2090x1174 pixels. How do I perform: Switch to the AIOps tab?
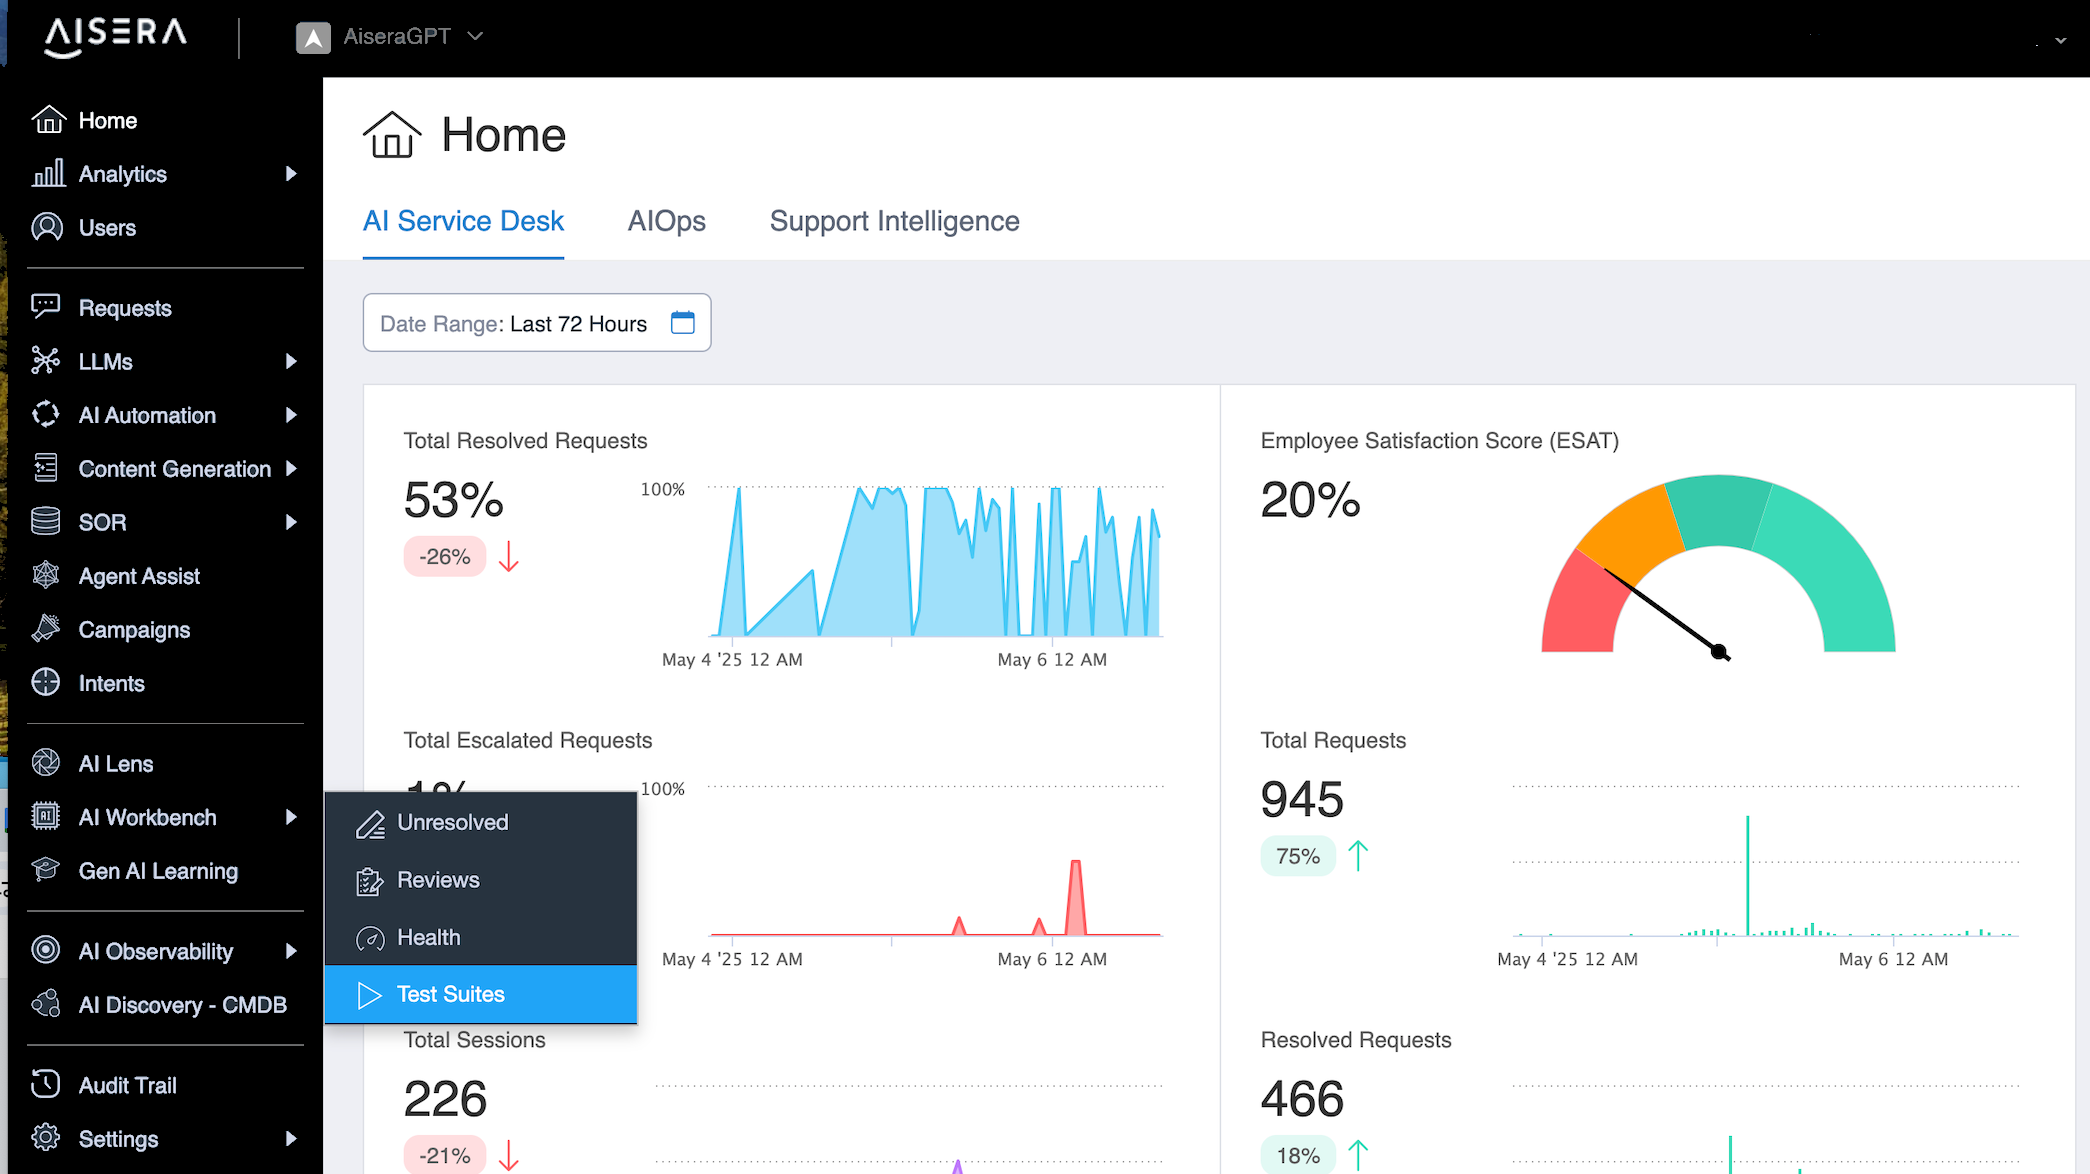click(x=666, y=221)
